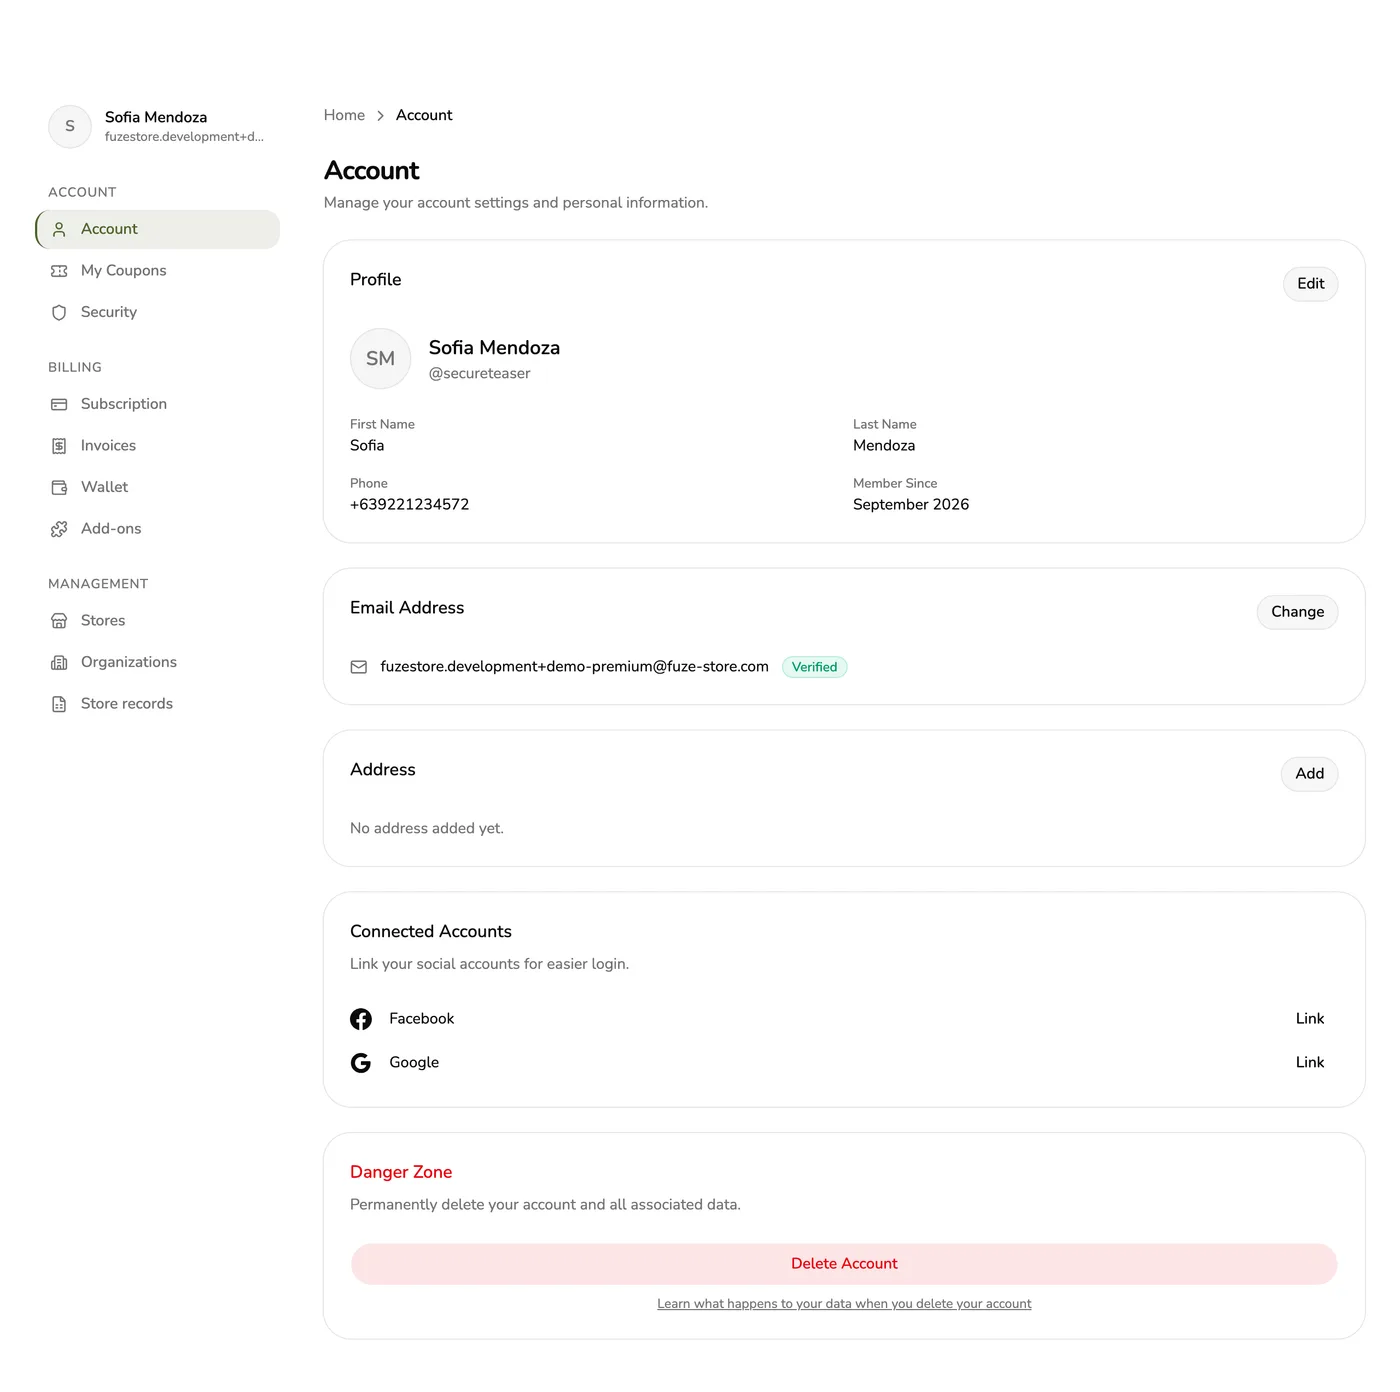Click the full email address text
The width and height of the screenshot is (1400, 1392).
tap(574, 667)
